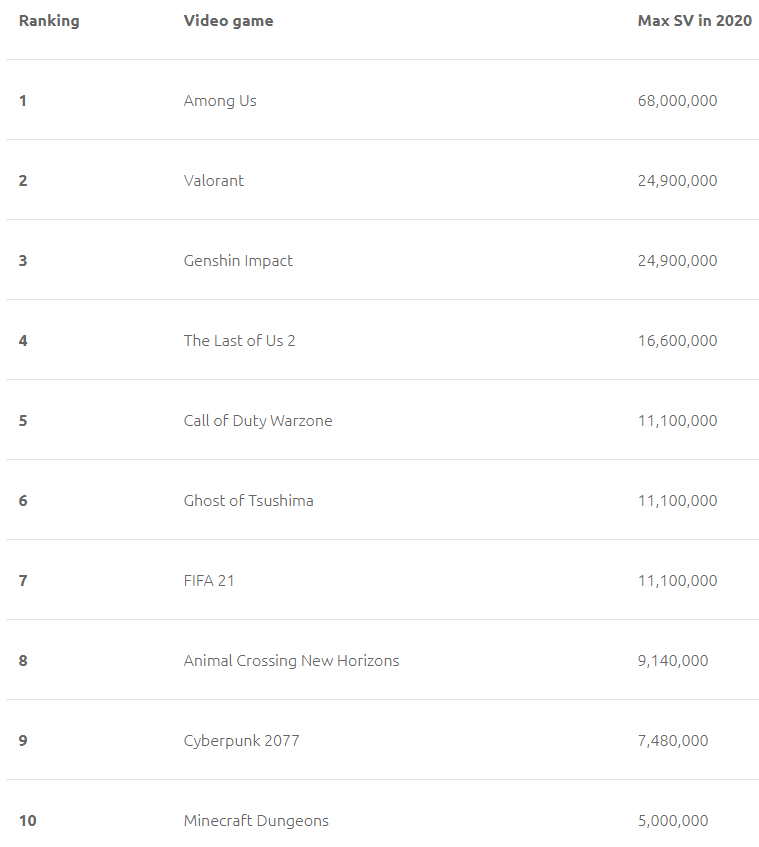Click the Genshin Impact entry
The width and height of the screenshot is (759, 847).
click(238, 261)
